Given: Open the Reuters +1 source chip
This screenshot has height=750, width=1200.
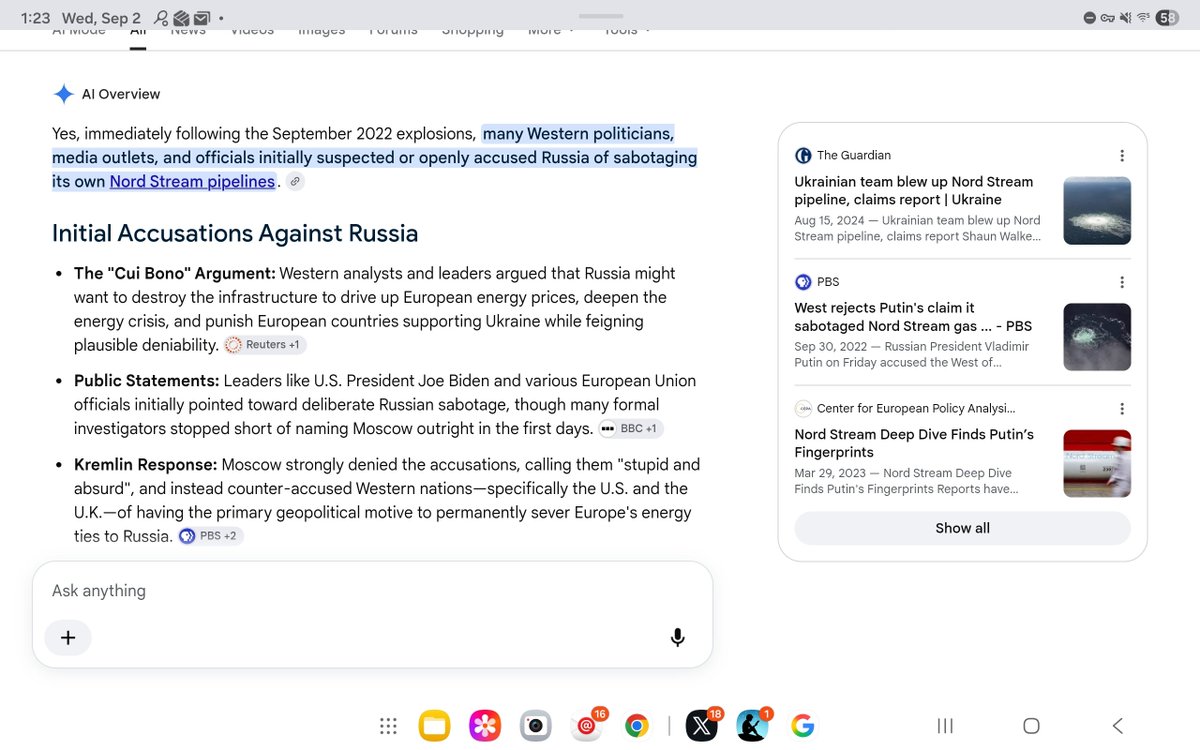Looking at the screenshot, I should tap(264, 345).
